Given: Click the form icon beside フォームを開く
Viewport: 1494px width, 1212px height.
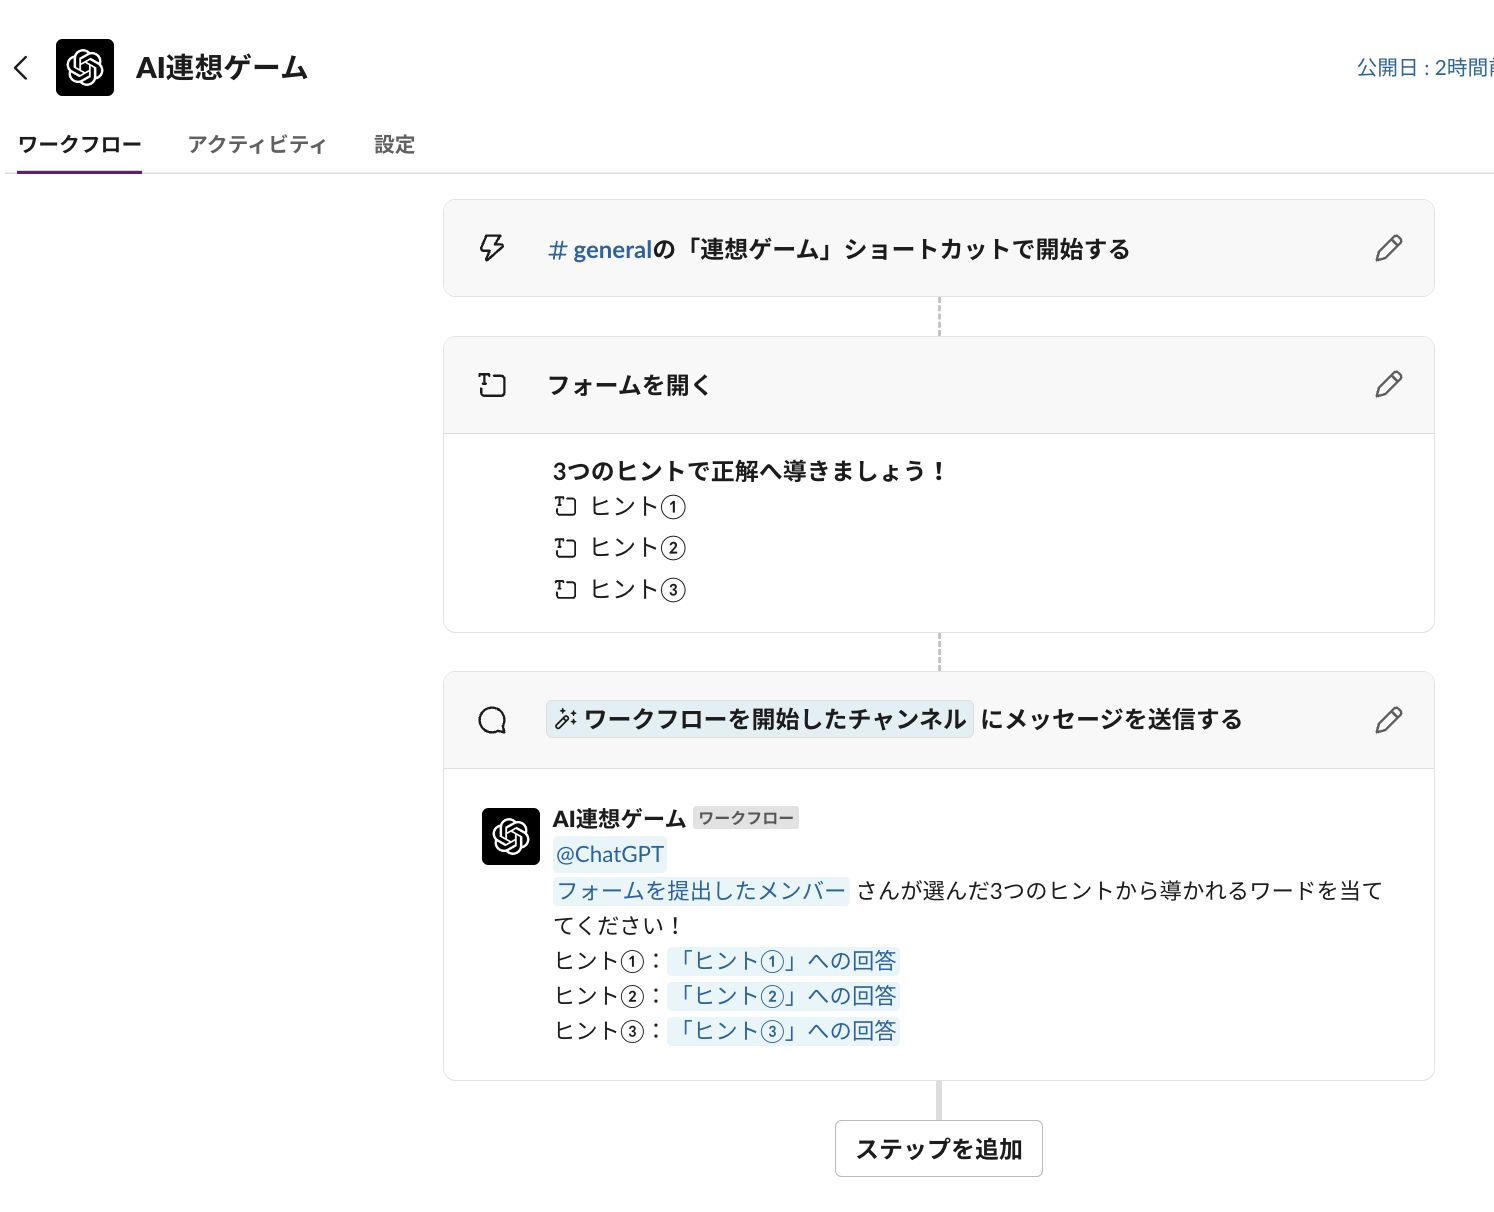Looking at the screenshot, I should (x=492, y=385).
